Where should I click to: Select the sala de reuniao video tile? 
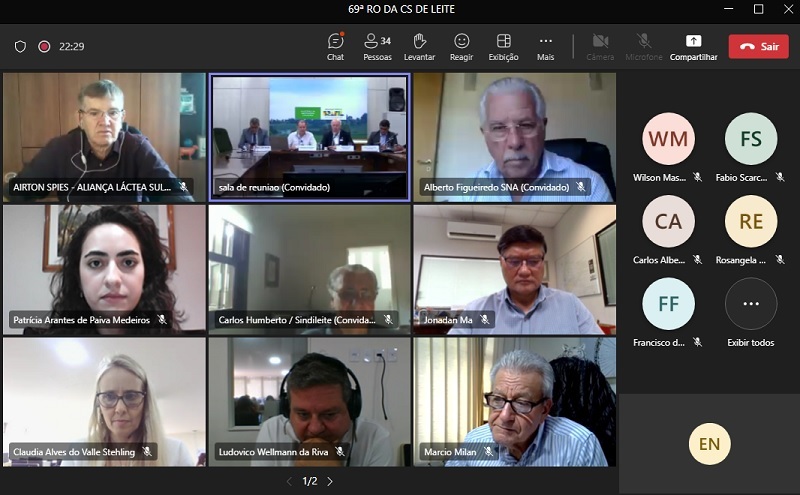pos(309,137)
